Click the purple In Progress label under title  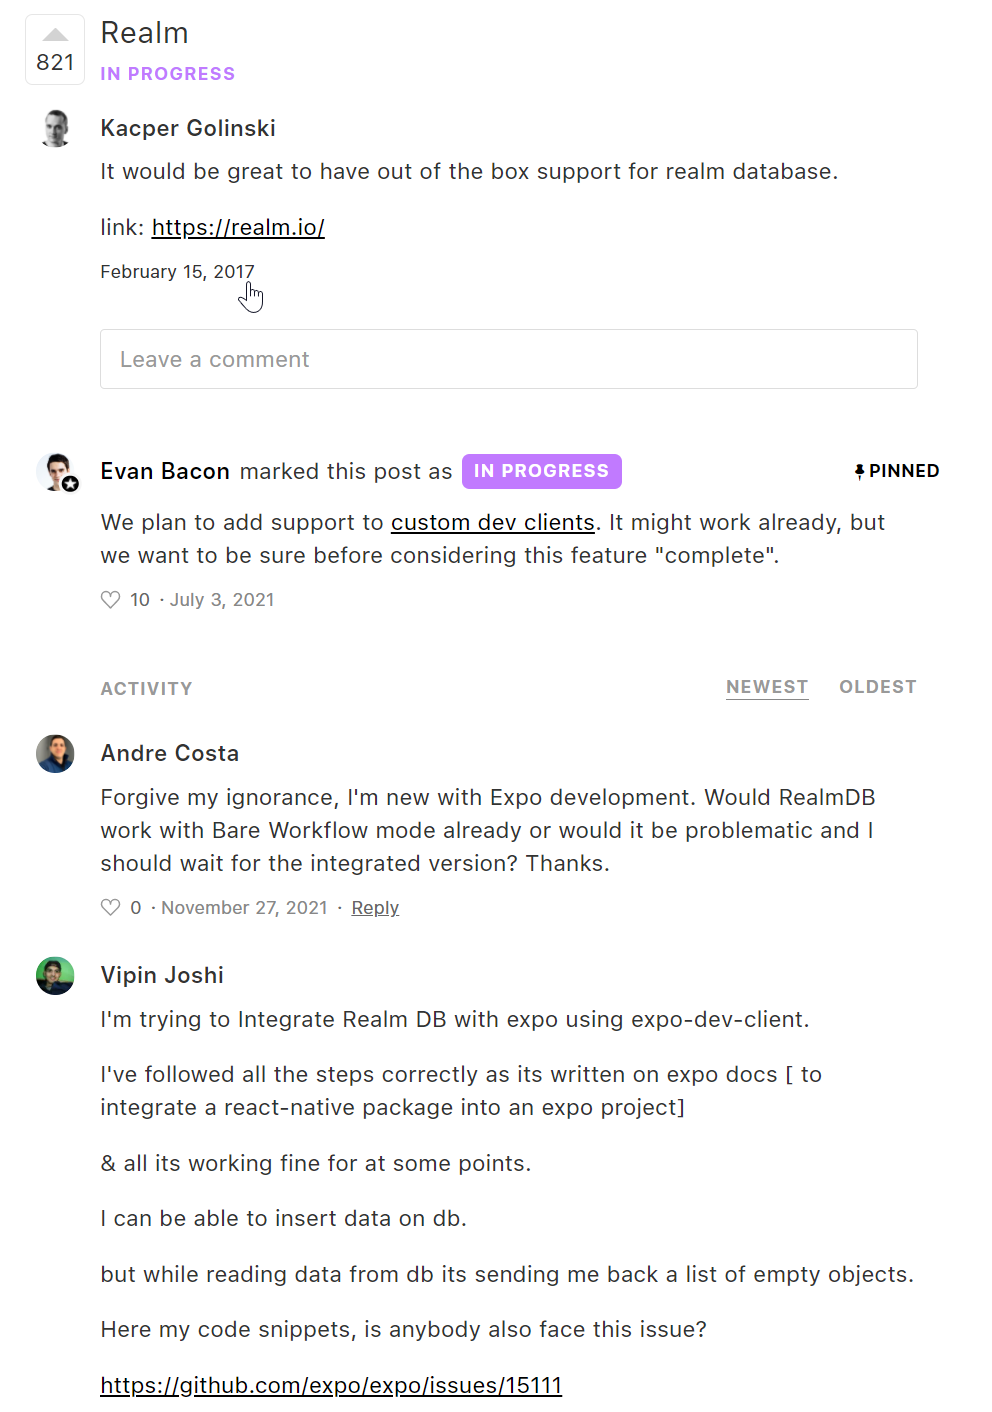[x=168, y=74]
